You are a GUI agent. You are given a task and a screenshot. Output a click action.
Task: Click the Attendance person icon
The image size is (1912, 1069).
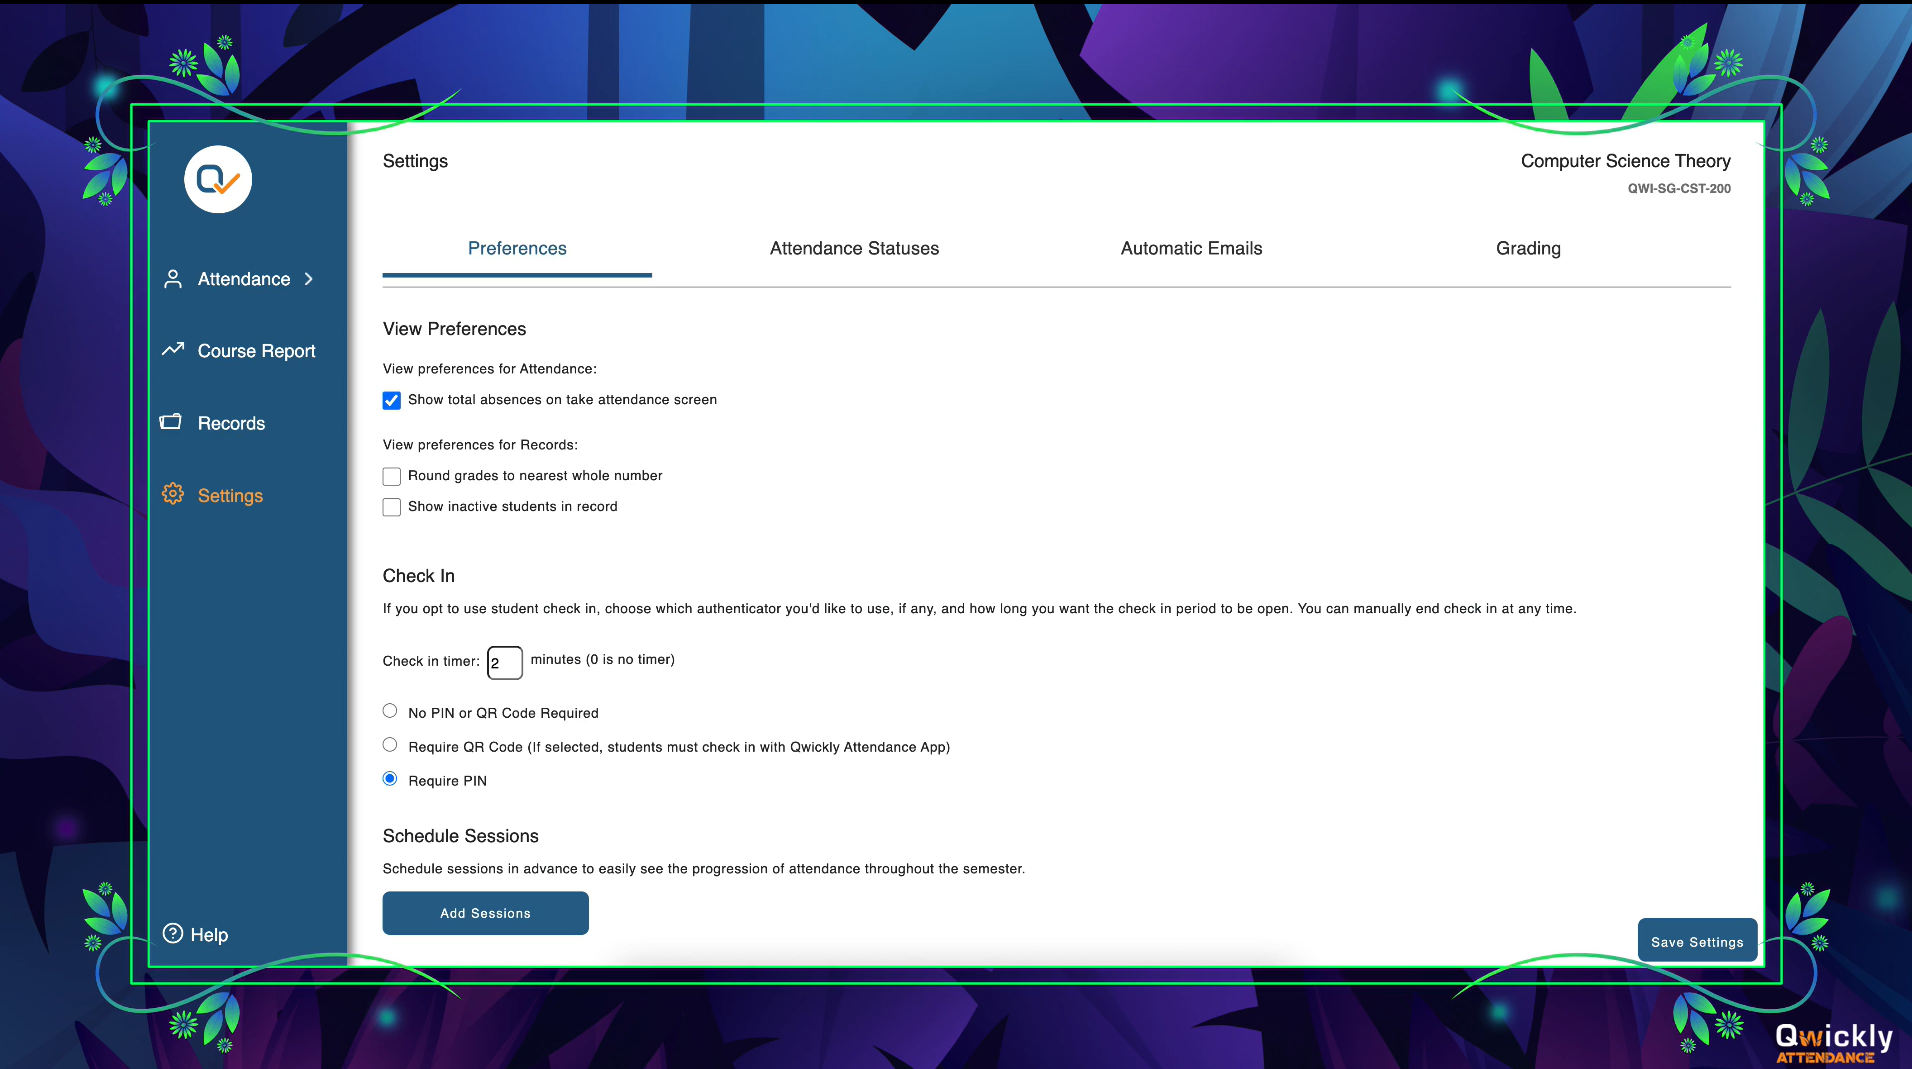pyautogui.click(x=173, y=279)
